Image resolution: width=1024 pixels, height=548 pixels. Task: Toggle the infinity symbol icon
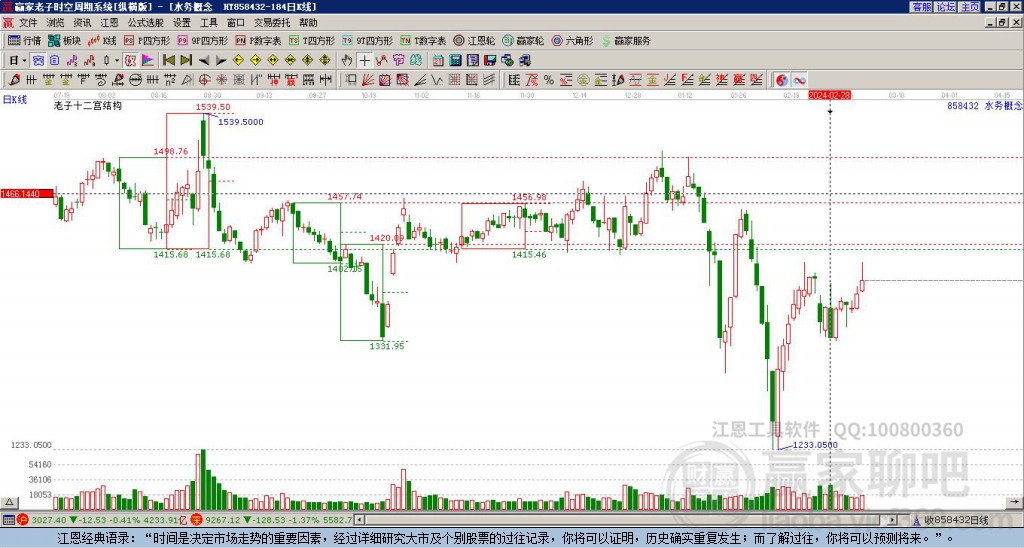pos(799,80)
